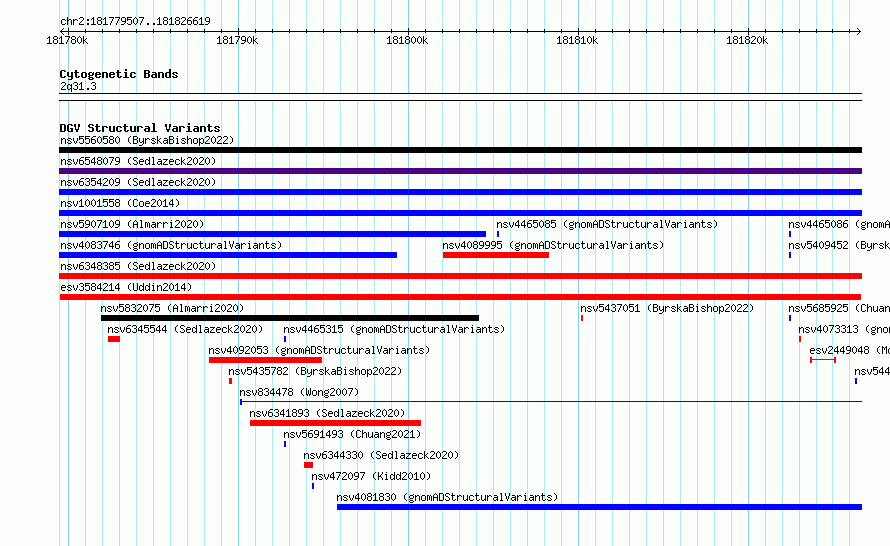The width and height of the screenshot is (890, 546).
Task: Click the blue nsv1001558 variant bar
Action: pos(460,213)
